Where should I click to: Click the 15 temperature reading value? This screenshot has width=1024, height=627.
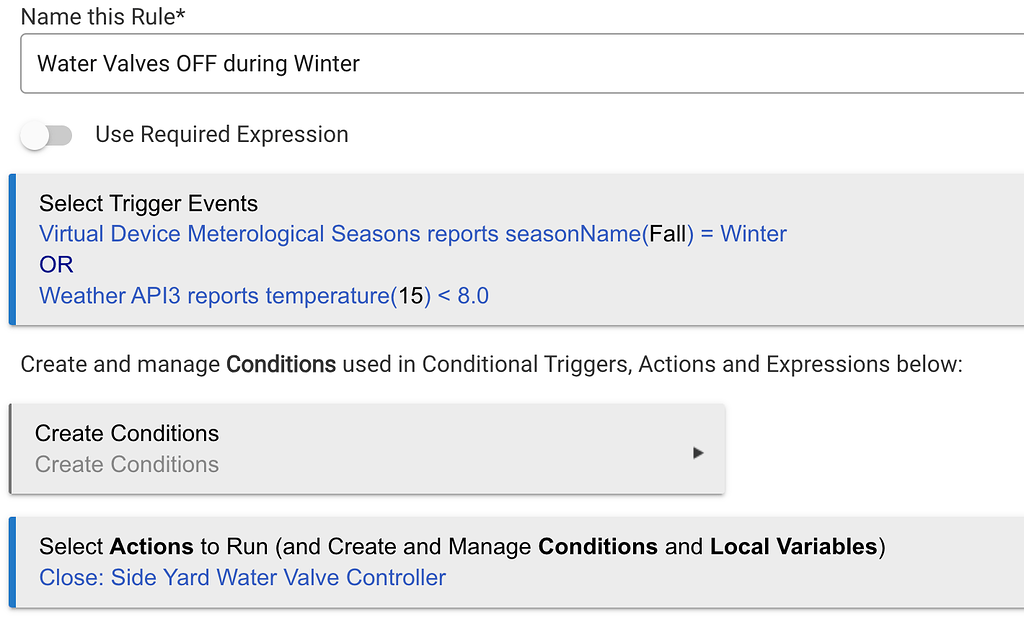click(411, 295)
